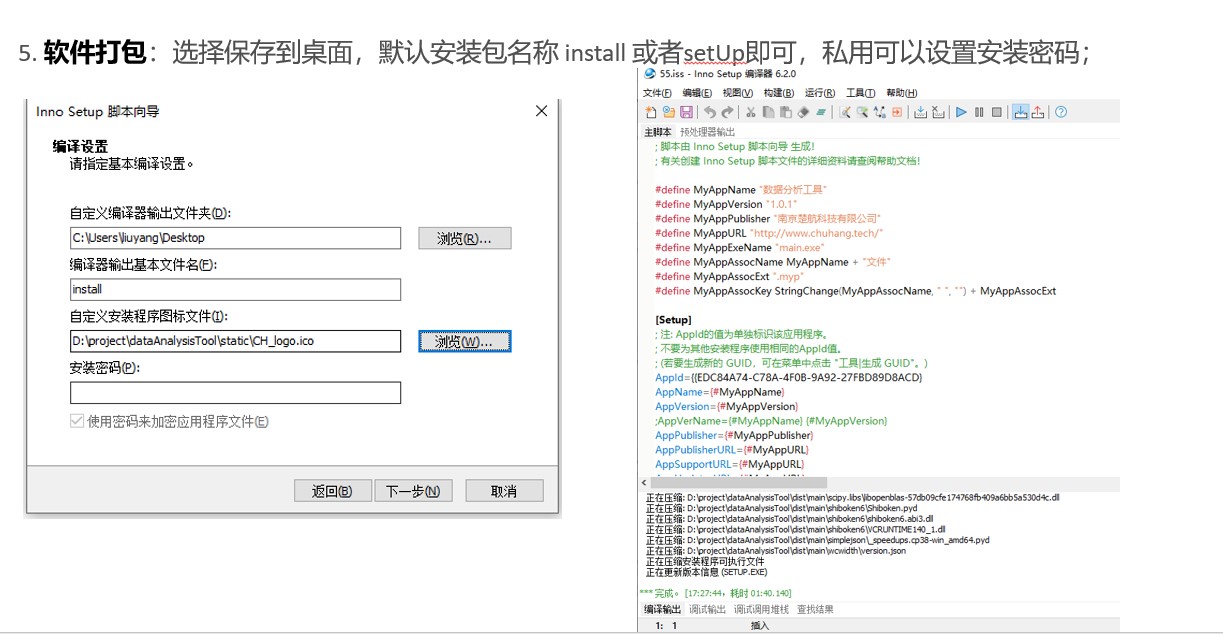Click the Compile toolbar icon
Image resolution: width=1223 pixels, height=634 pixels.
point(920,112)
